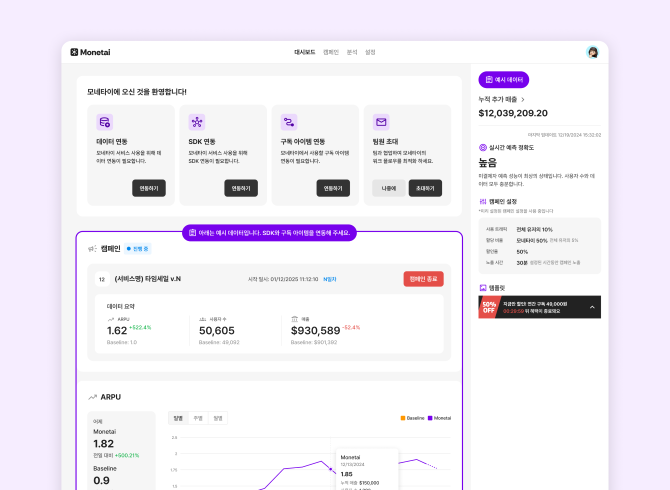Click the N일차 link
This screenshot has width=670, height=490.
pyautogui.click(x=329, y=279)
